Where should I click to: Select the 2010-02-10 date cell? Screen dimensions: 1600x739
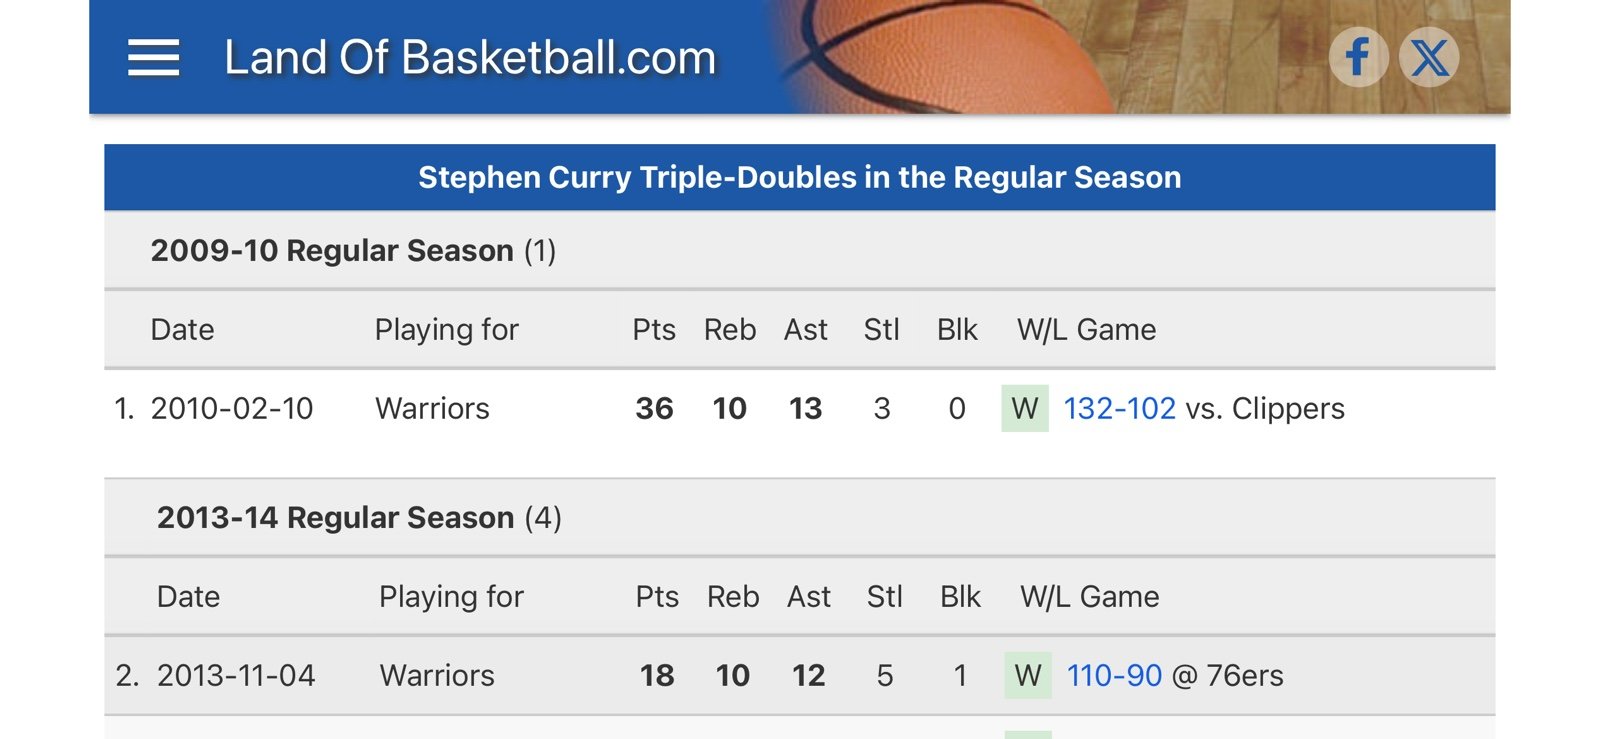click(x=232, y=408)
